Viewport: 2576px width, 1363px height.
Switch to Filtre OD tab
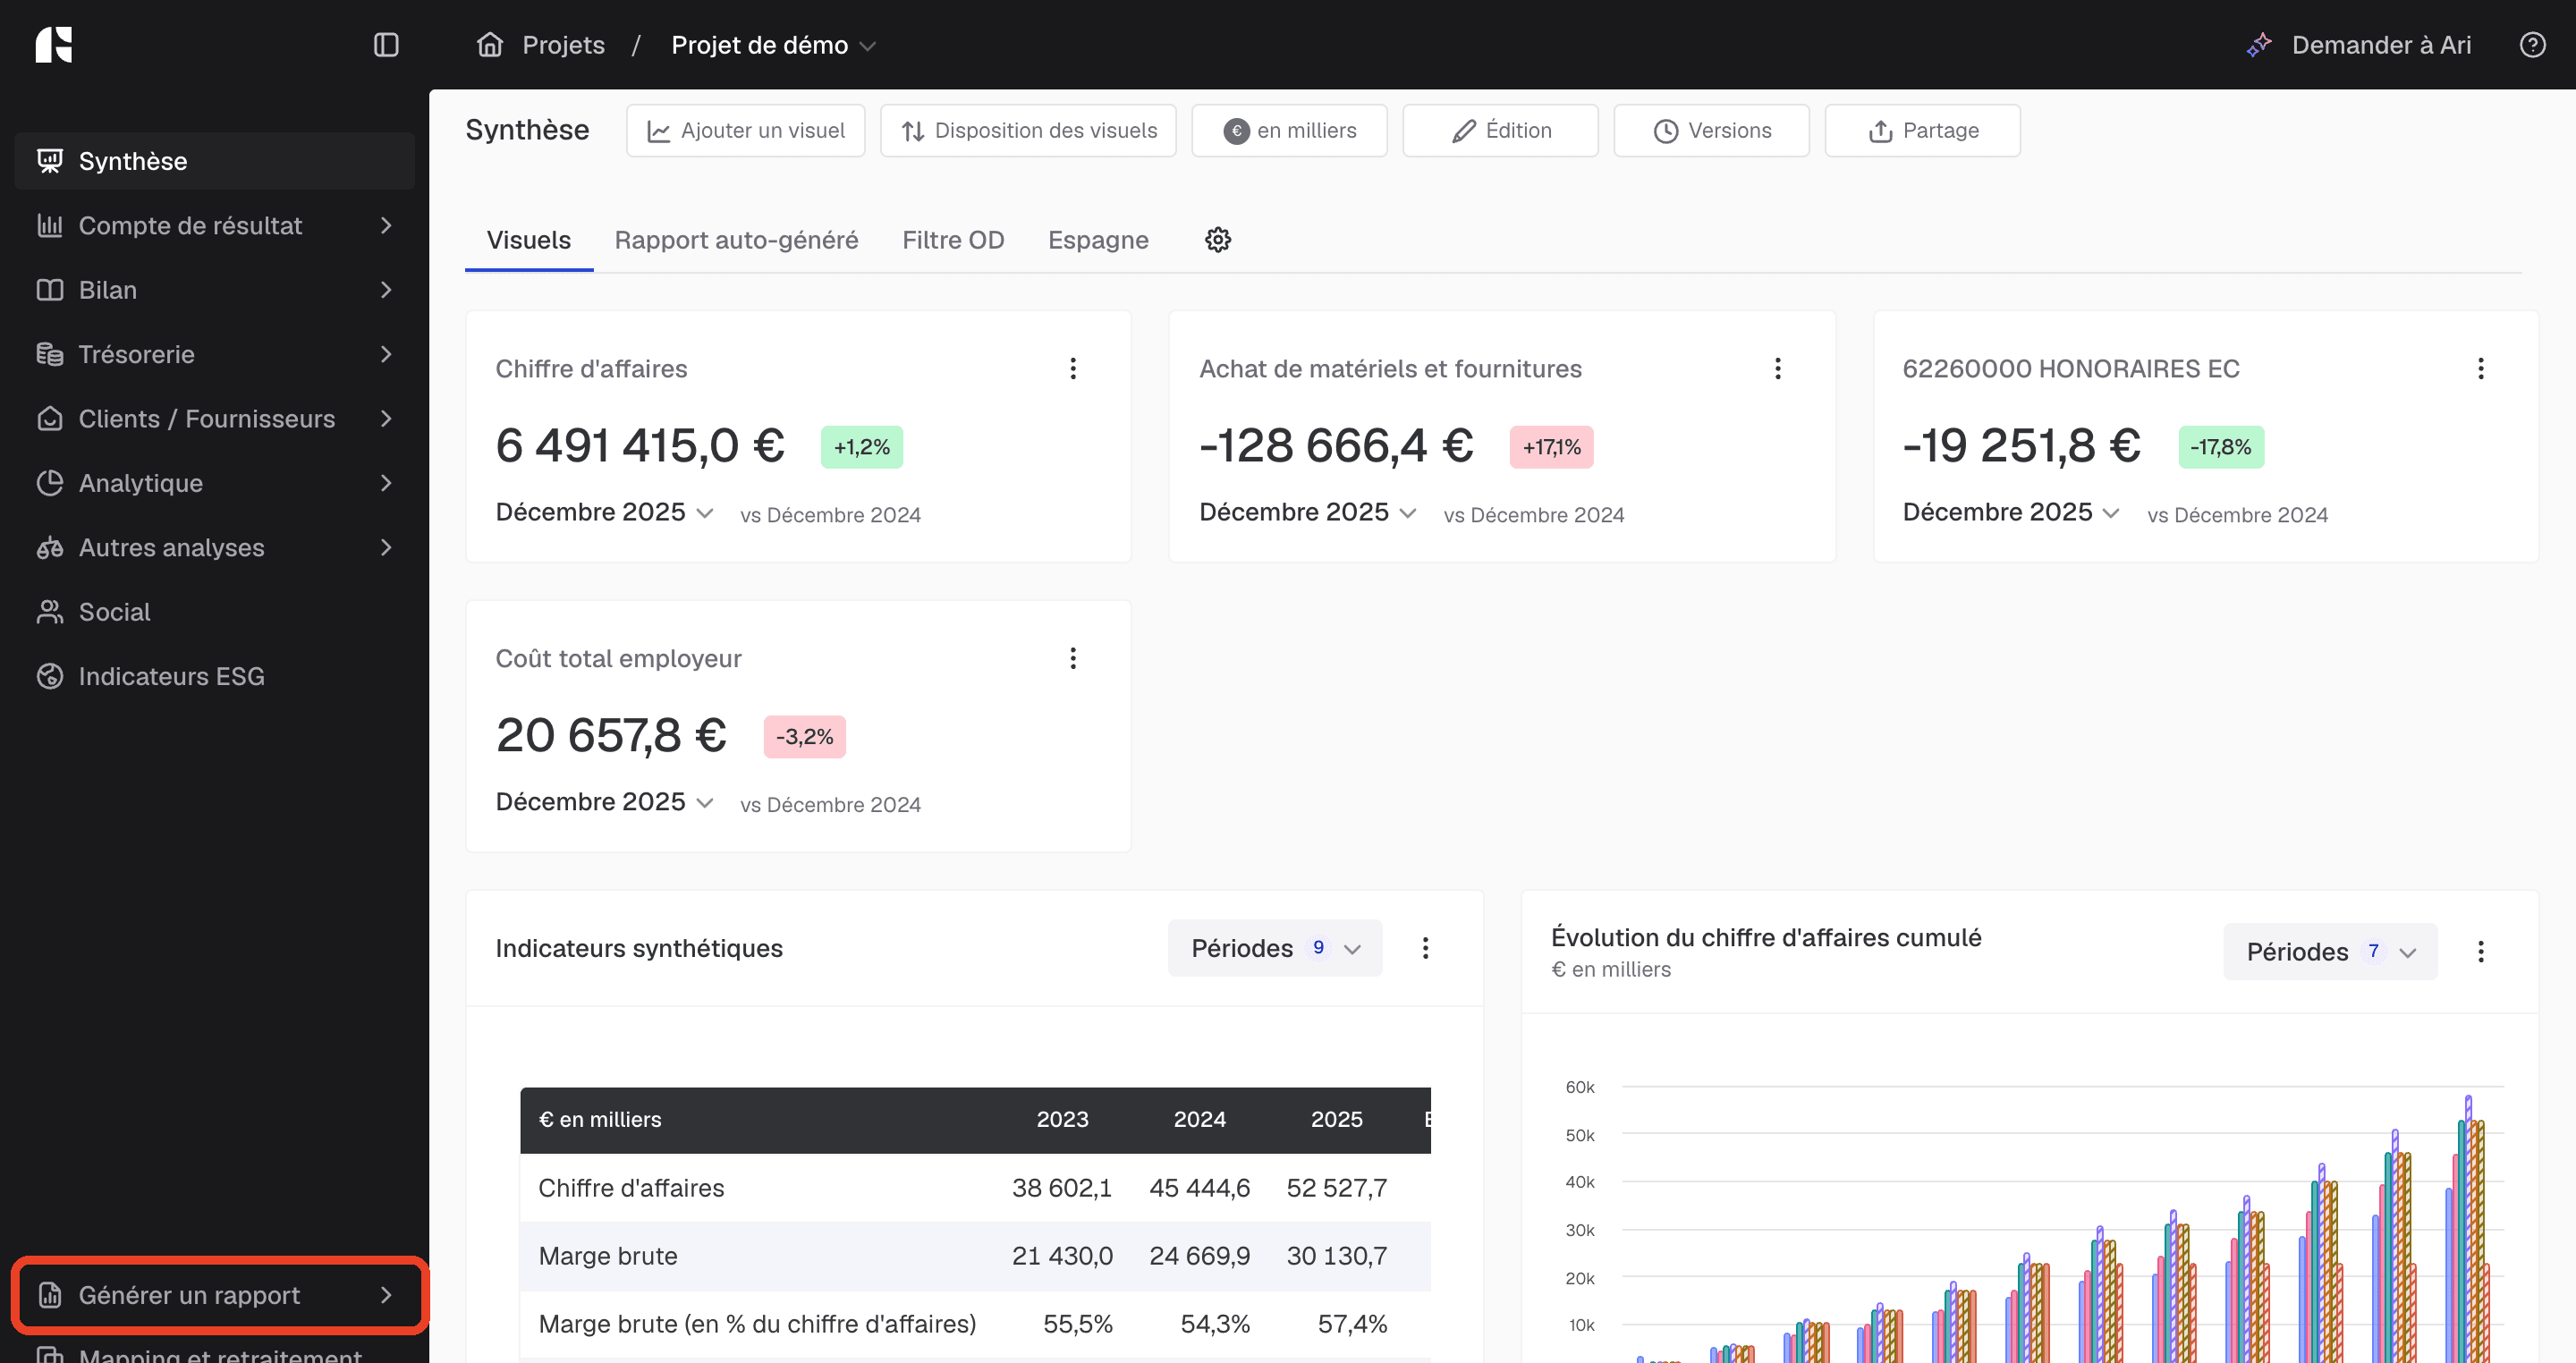point(953,240)
